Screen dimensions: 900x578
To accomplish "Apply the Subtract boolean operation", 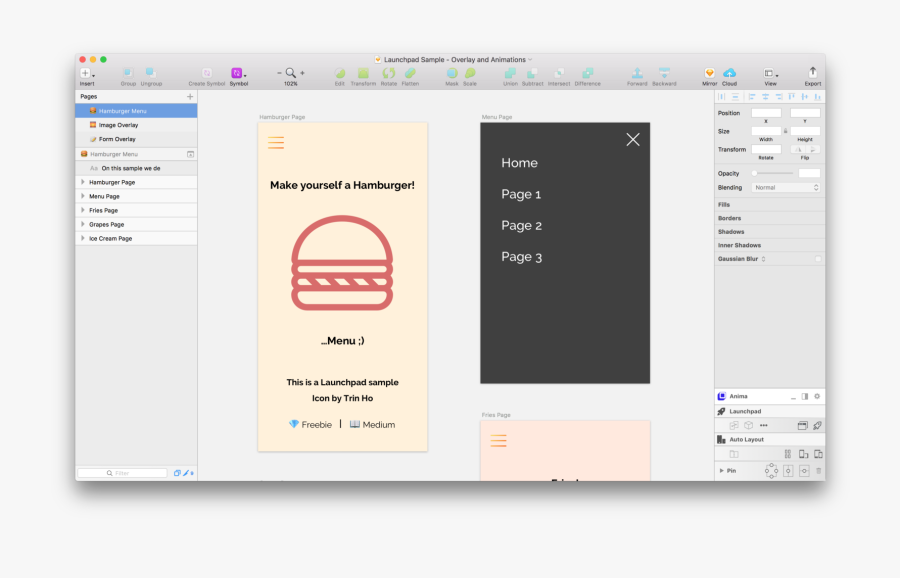I will 532,73.
